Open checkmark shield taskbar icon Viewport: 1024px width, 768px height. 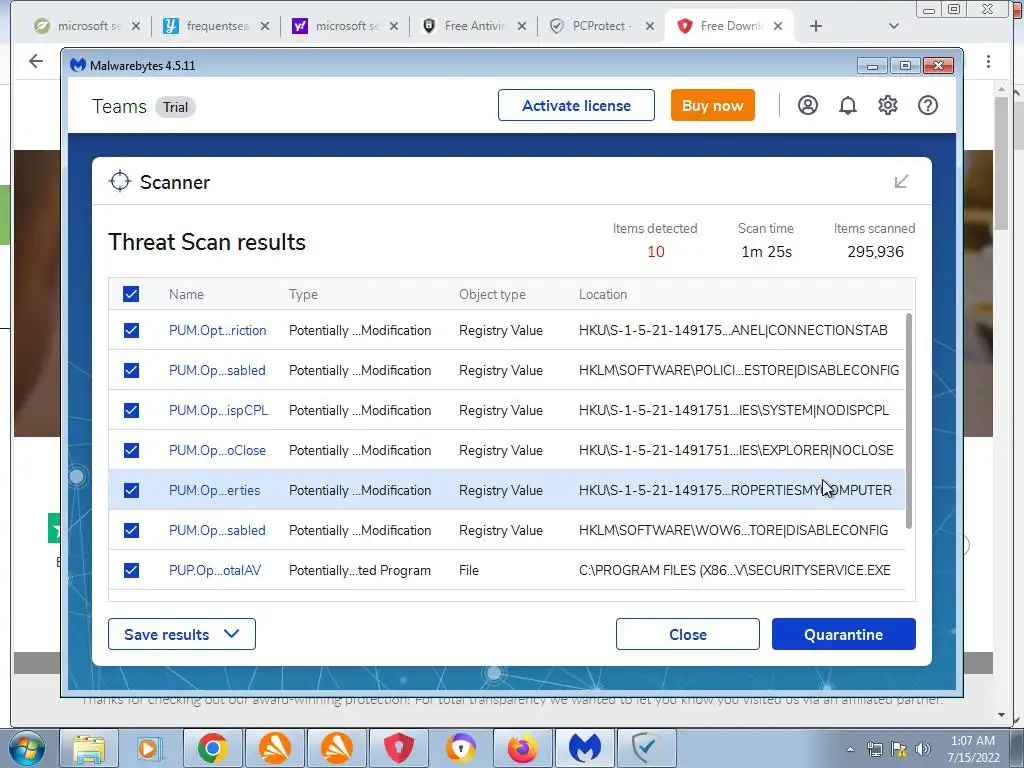point(646,748)
